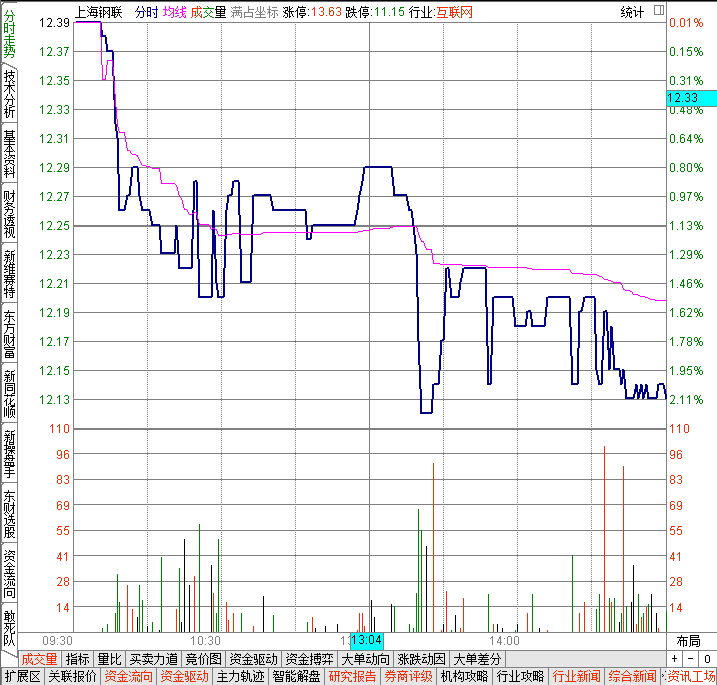Switch to the 资金流向 side tab
The width and height of the screenshot is (717, 685).
coord(9,574)
